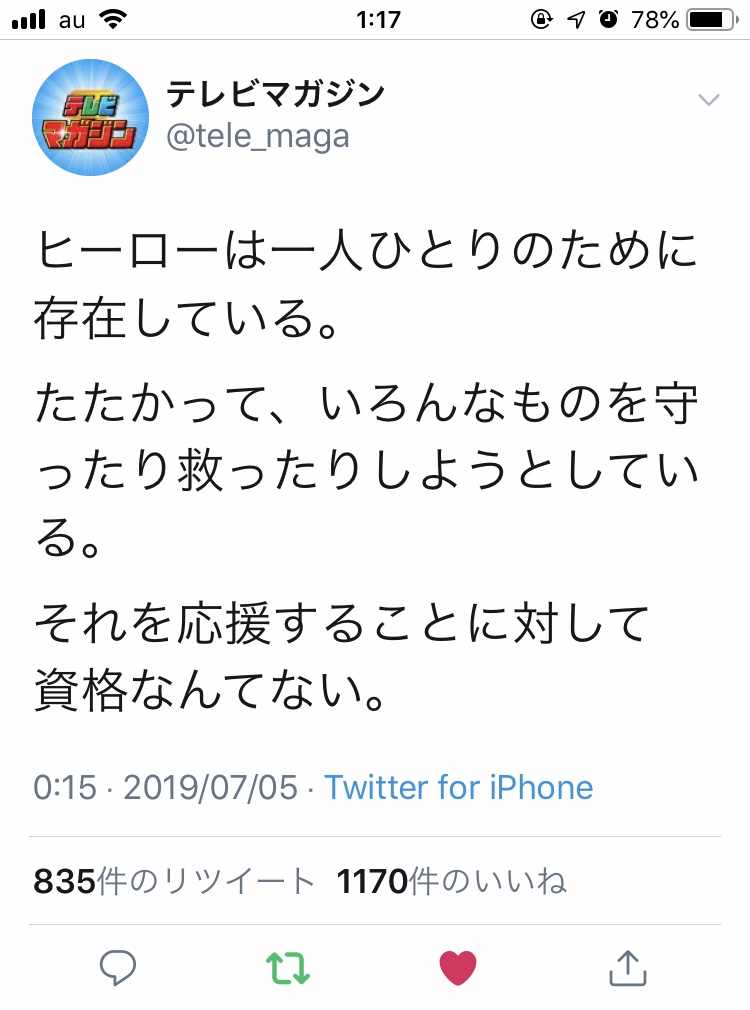Screen dimensions: 750x1010
Task: Open テレビマガジン profile picture
Action: click(91, 118)
